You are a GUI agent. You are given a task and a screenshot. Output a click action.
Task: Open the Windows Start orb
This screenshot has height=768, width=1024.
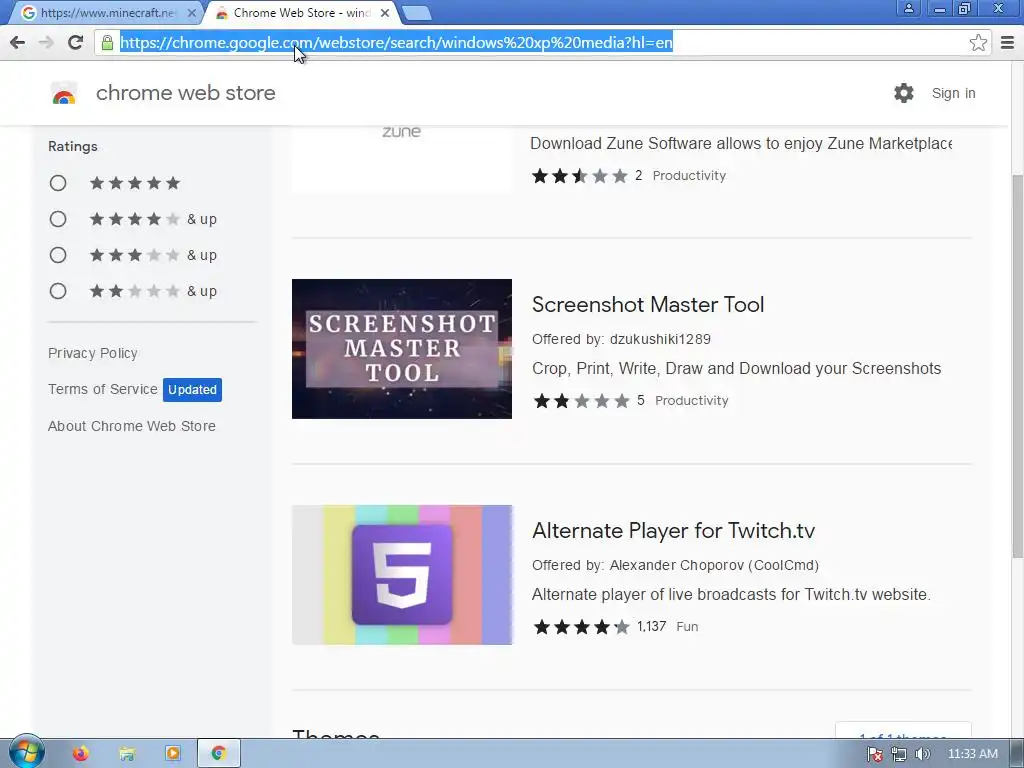pos(26,752)
